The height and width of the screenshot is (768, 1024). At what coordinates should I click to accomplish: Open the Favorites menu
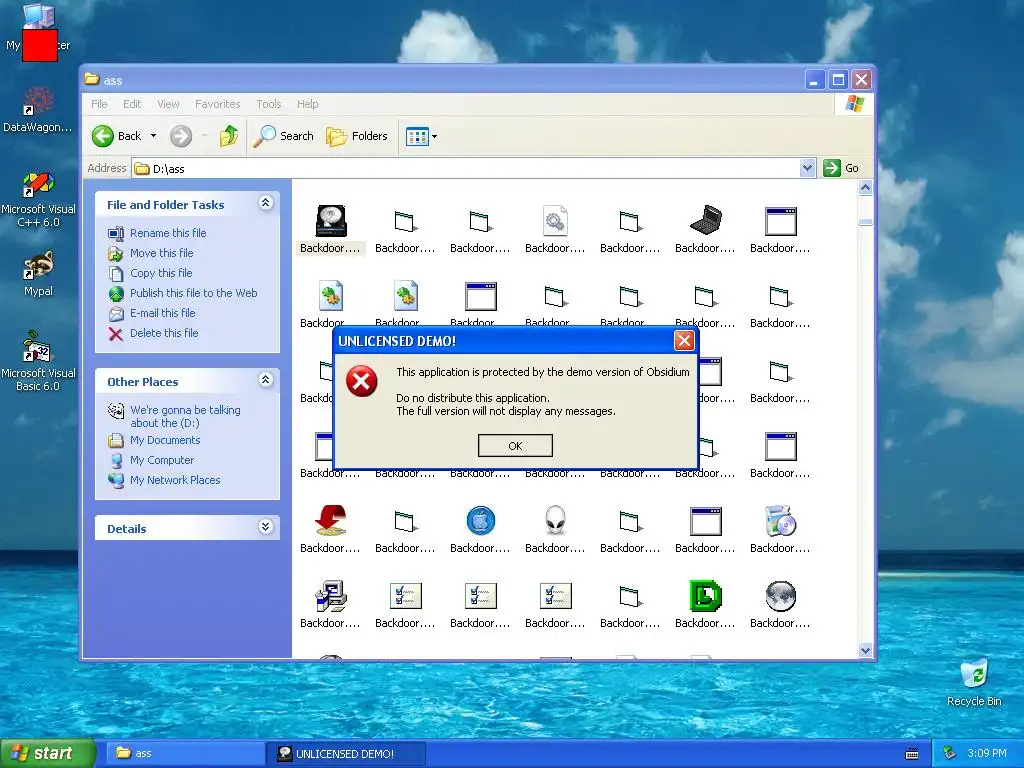(217, 104)
